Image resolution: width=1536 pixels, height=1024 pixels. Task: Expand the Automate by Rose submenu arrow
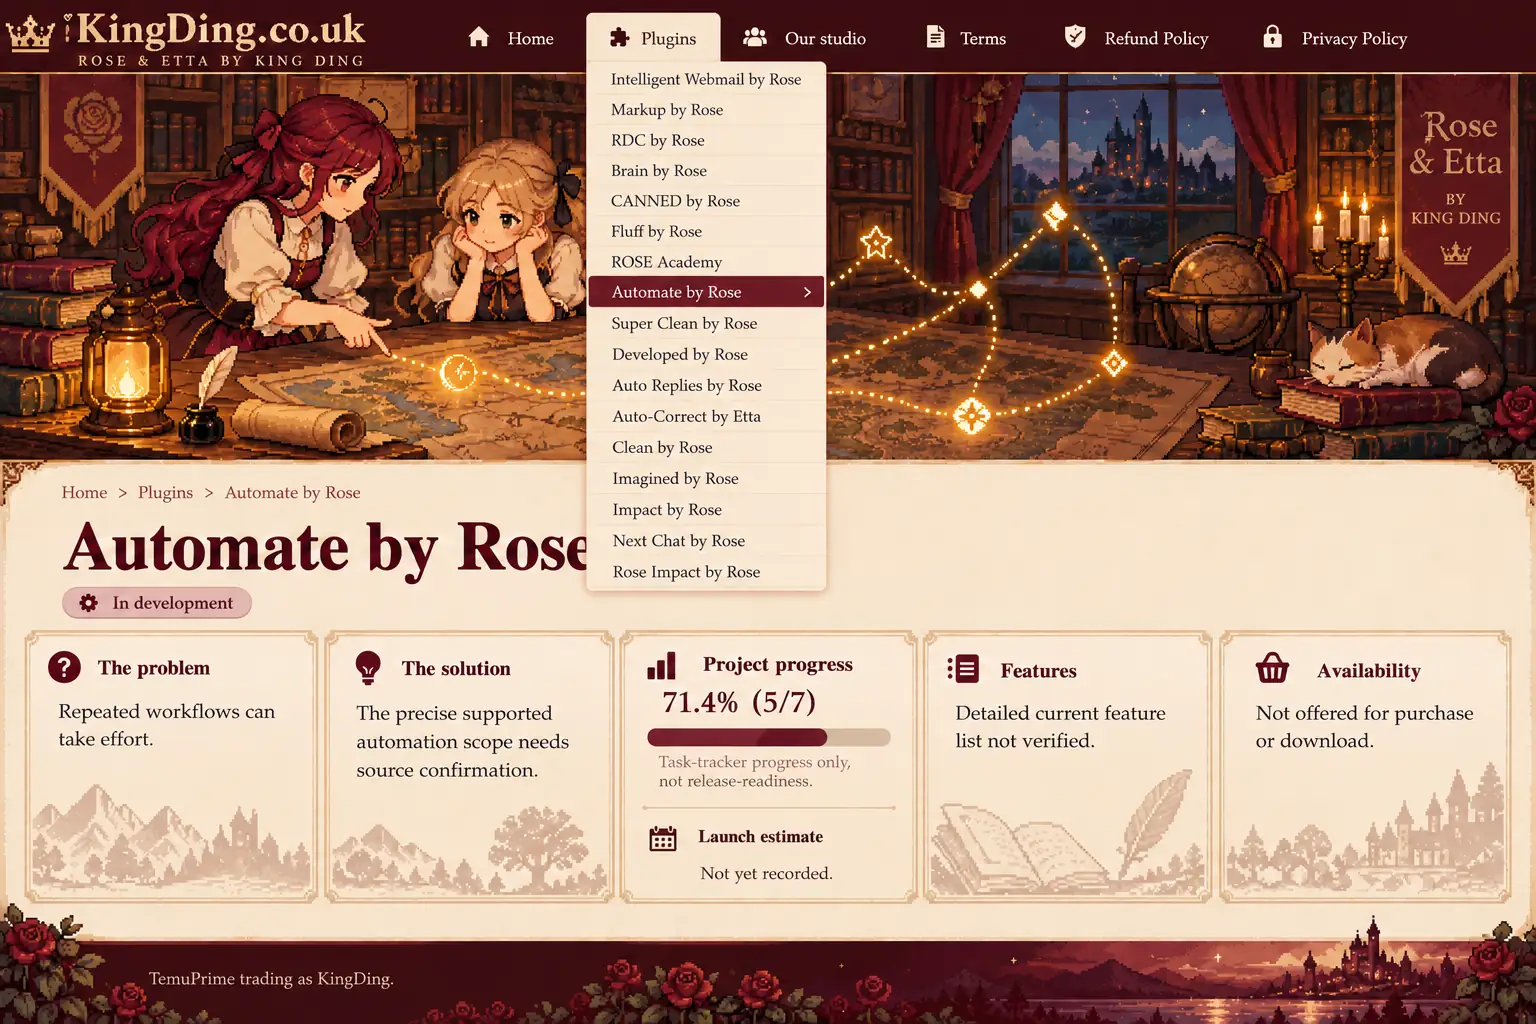coord(807,292)
